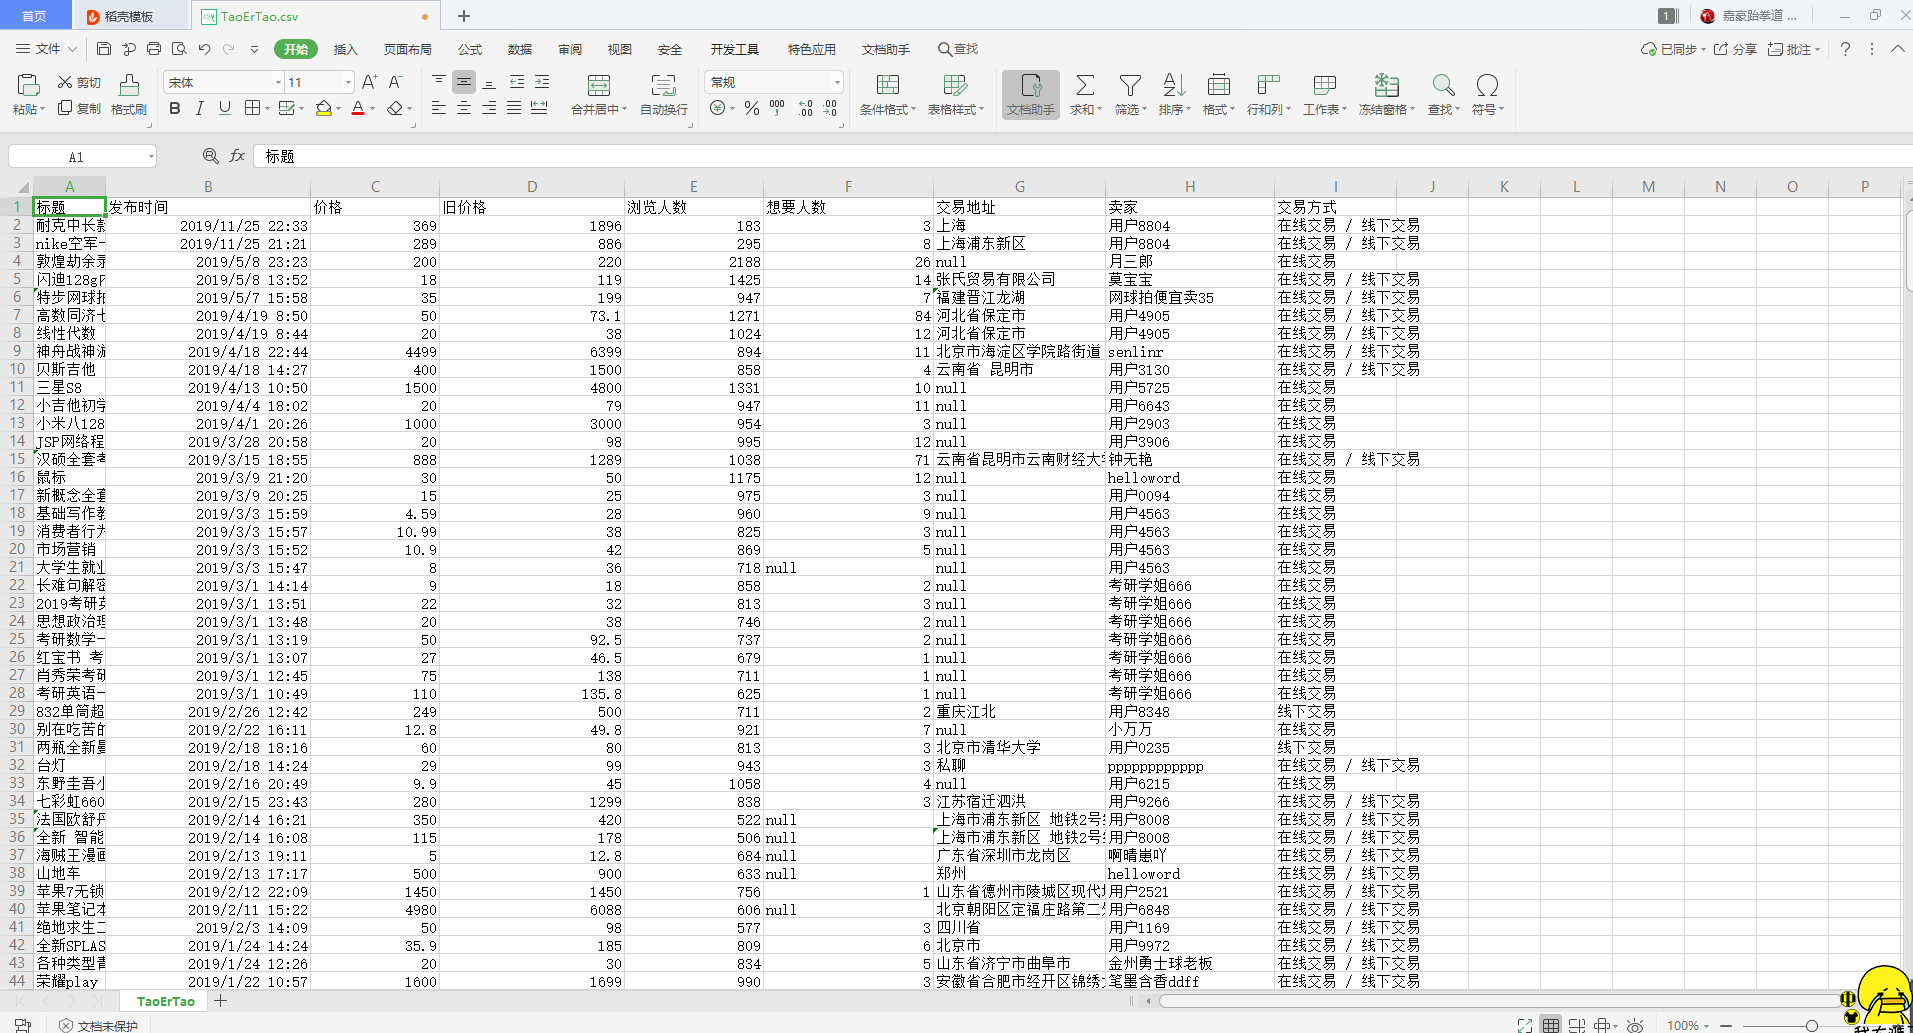Screen dimensions: 1913x1033
Task: Click the copy (复制) button
Action: coord(79,108)
